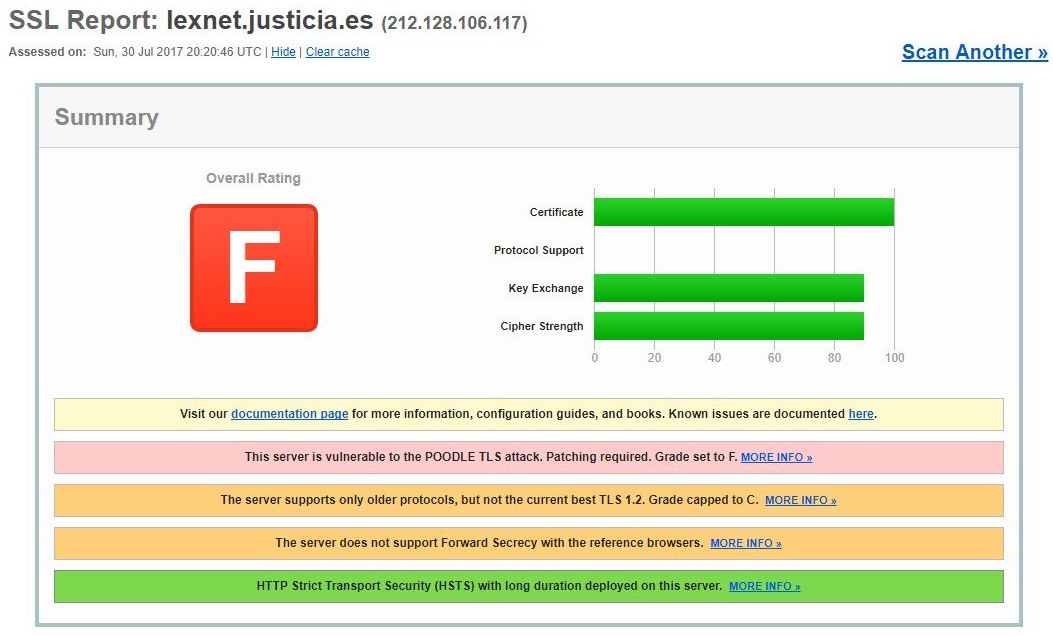1053x636 pixels.
Task: Click the server IP address in the title
Action: tap(454, 23)
